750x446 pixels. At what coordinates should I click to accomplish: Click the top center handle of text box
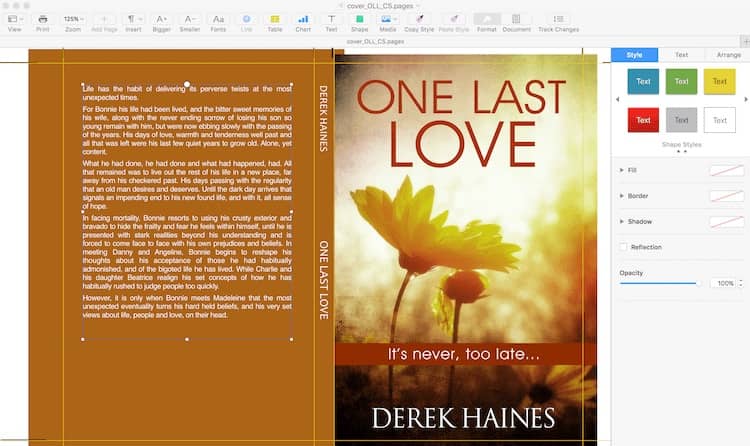pyautogui.click(x=187, y=84)
